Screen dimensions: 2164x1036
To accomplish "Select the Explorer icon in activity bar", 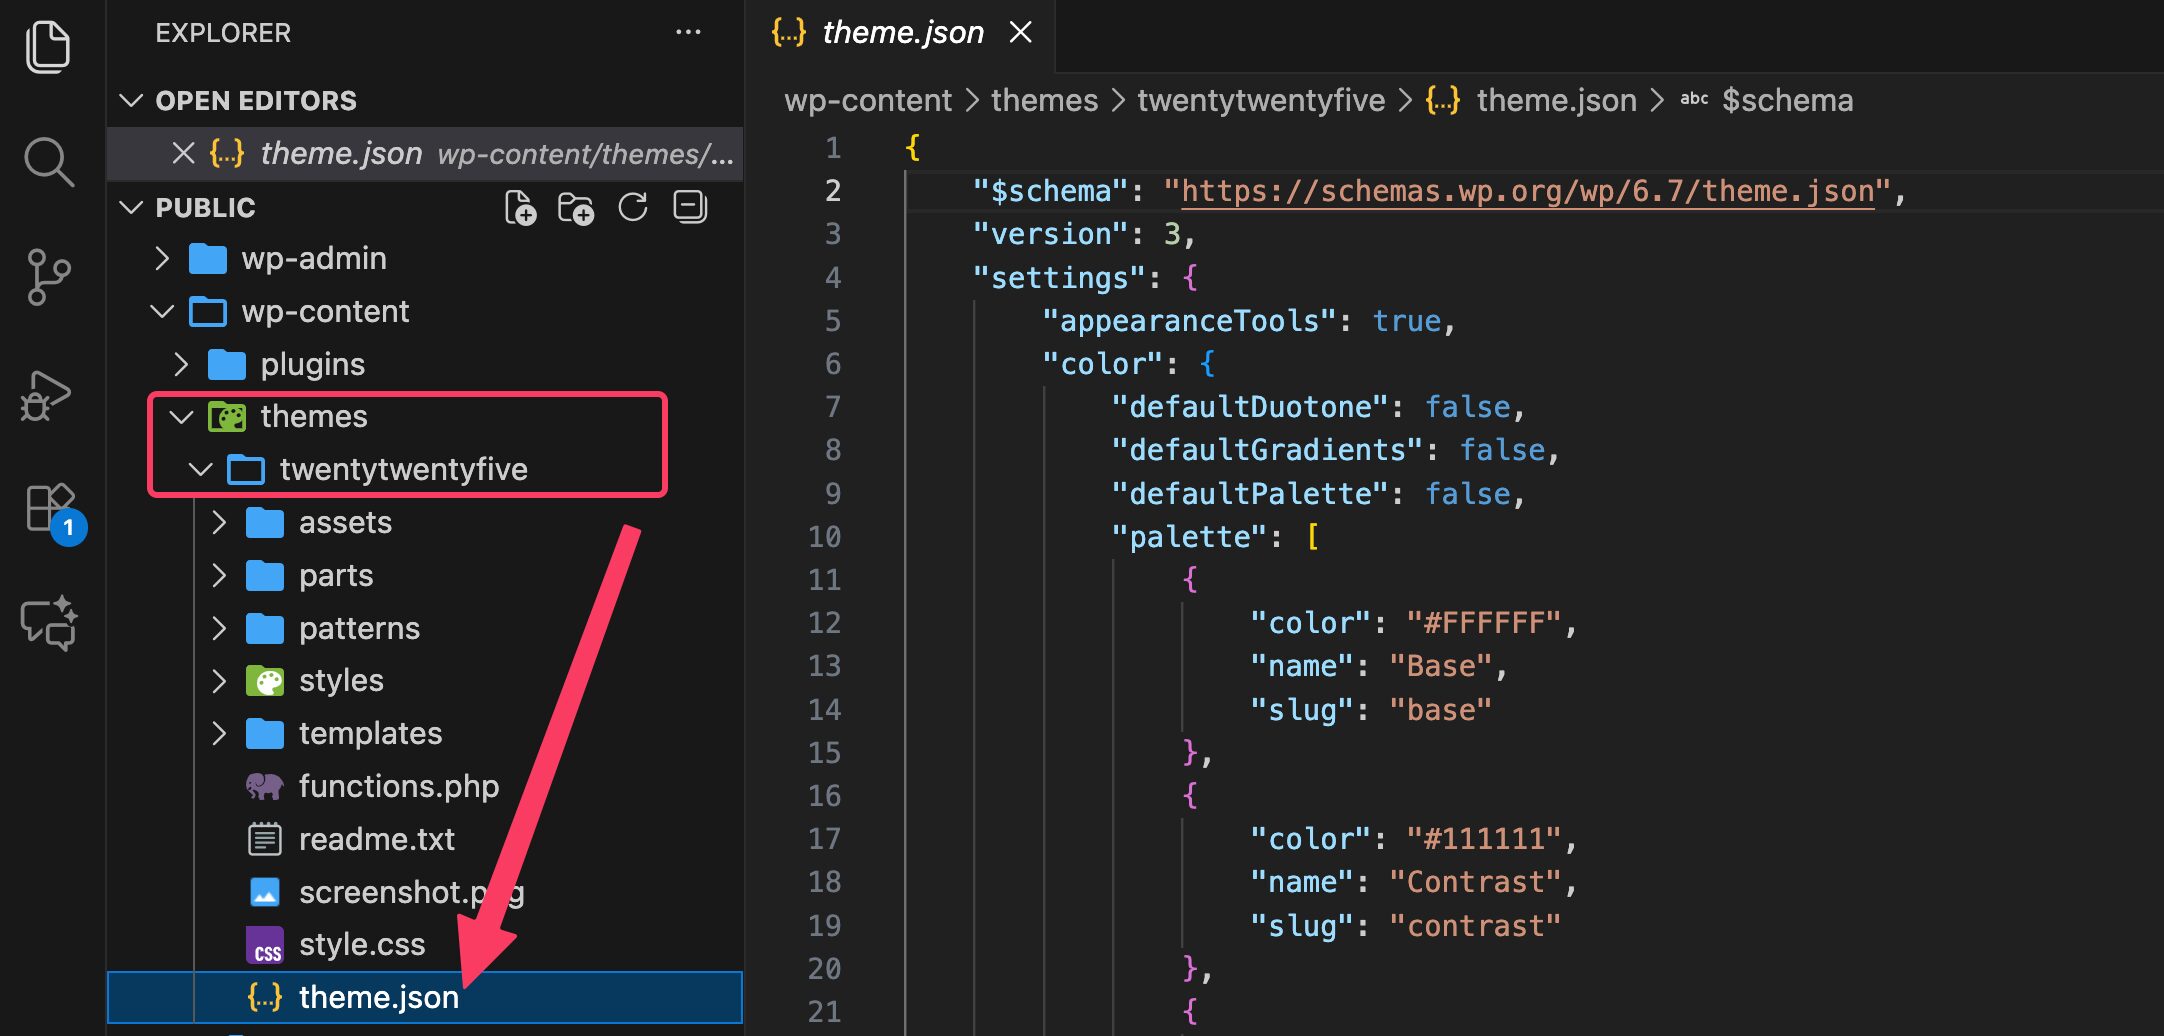I will pos(47,45).
